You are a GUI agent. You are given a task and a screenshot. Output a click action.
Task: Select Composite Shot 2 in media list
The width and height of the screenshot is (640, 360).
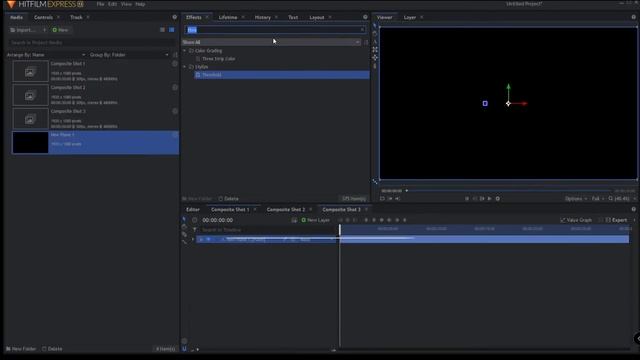pos(96,95)
